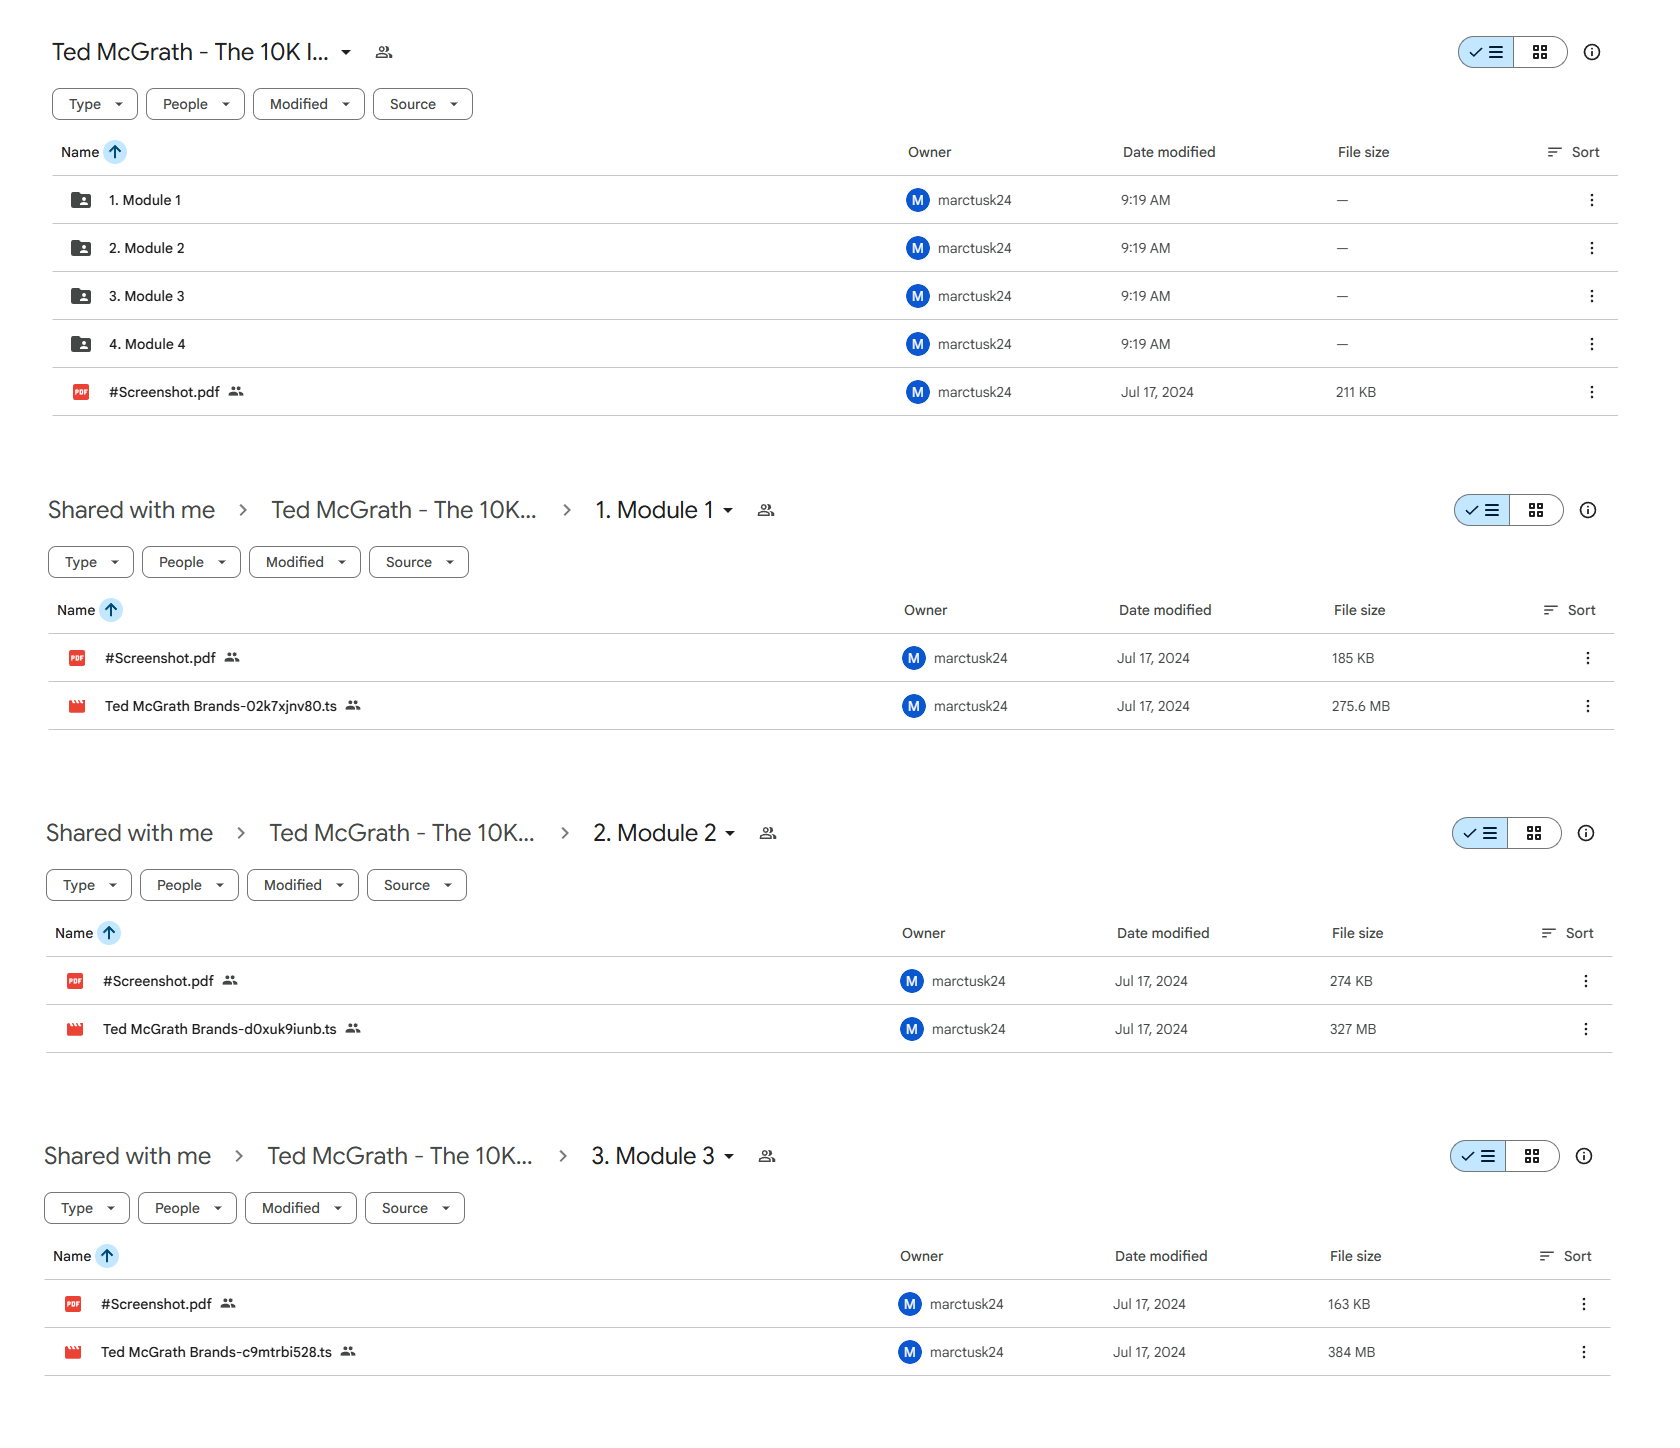Click Date modified header in top folder panel

(x=1169, y=152)
